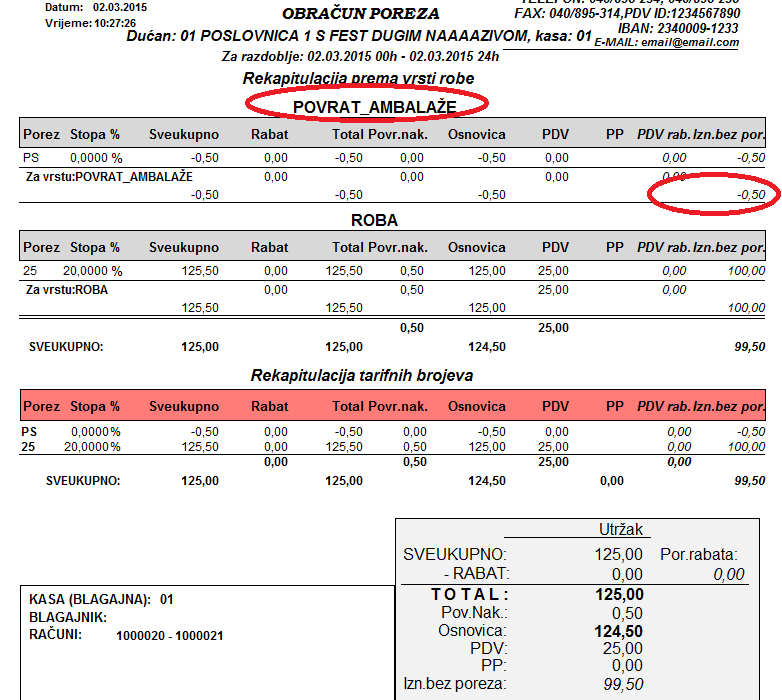The width and height of the screenshot is (782, 700).
Task: Click the Za vrstu:POVRAT_AMBALAŽE subtotal label
Action: [x=109, y=176]
